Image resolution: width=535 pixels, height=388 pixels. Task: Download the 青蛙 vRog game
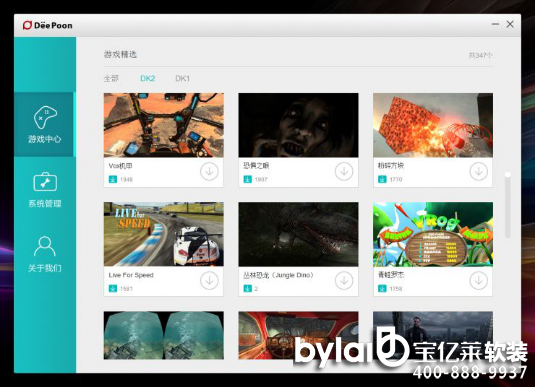pyautogui.click(x=479, y=281)
